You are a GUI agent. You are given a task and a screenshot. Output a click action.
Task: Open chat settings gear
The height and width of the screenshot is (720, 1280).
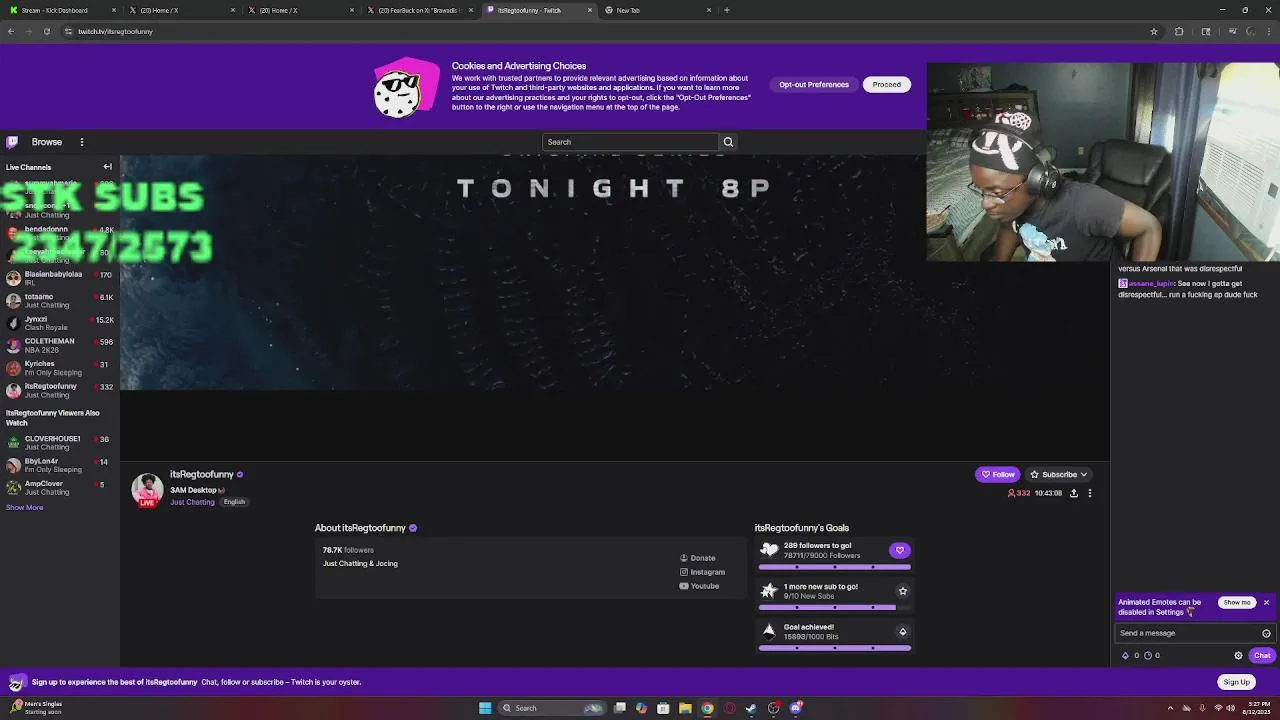[x=1238, y=656]
